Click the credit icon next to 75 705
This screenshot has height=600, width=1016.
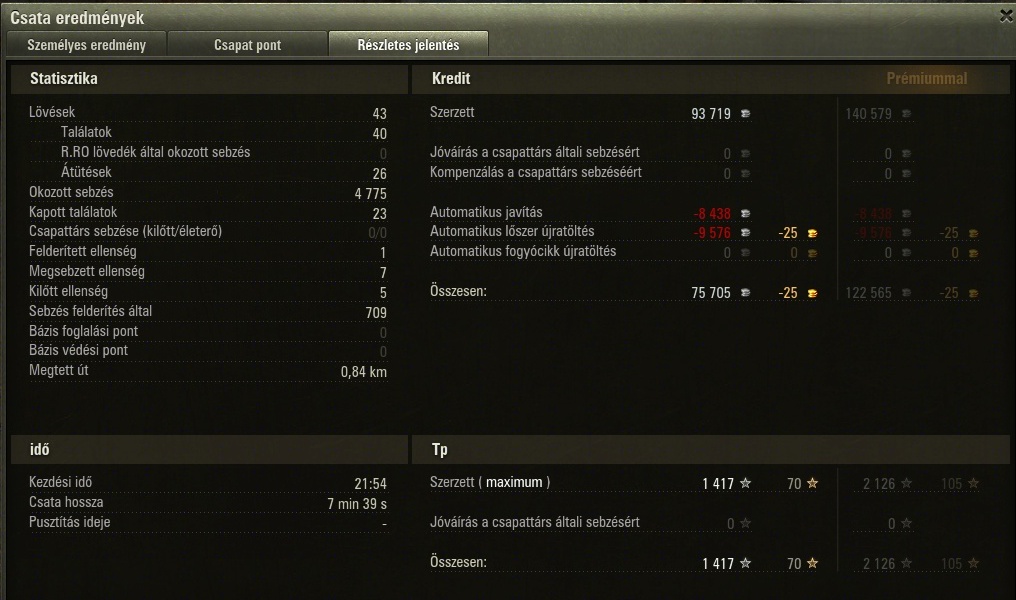coord(745,293)
